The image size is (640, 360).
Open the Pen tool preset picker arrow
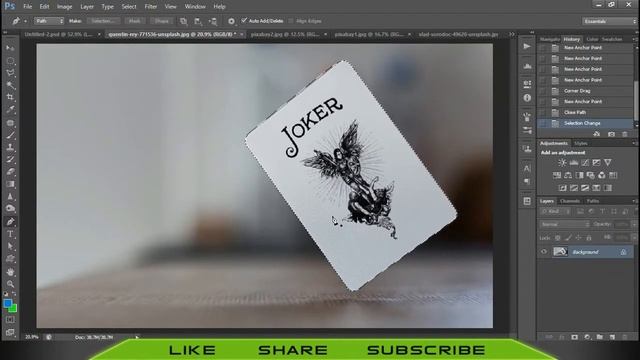point(25,21)
